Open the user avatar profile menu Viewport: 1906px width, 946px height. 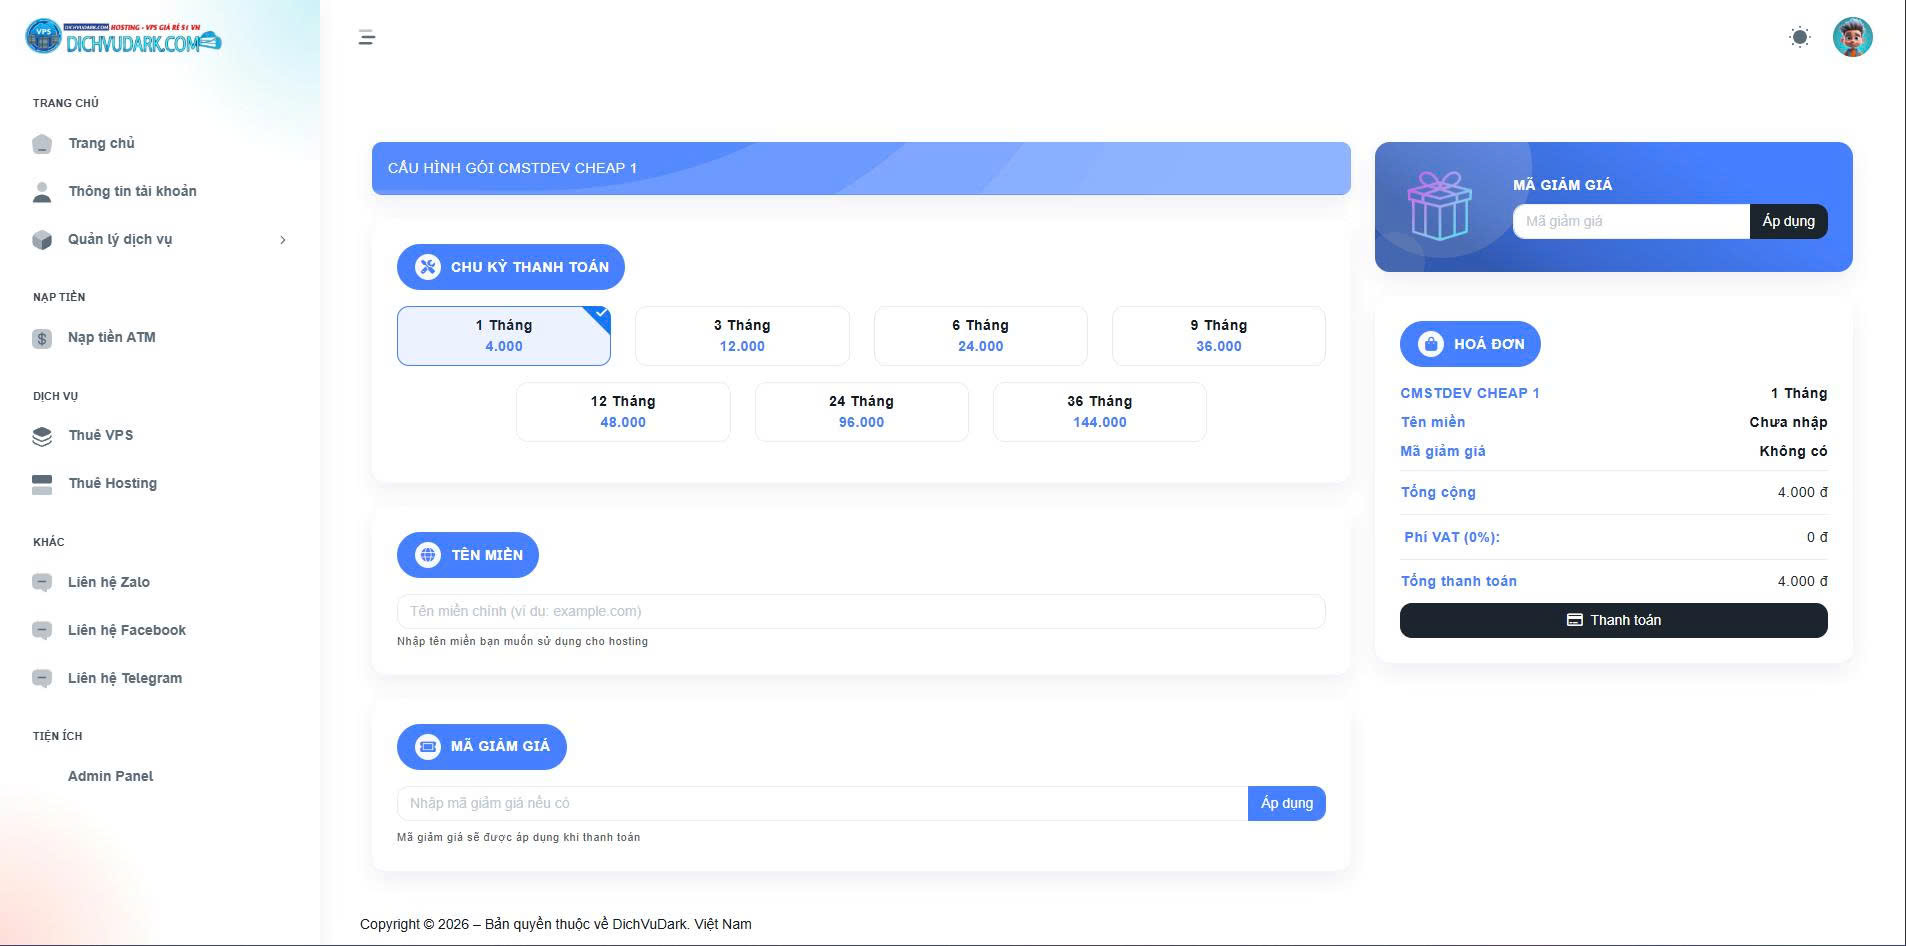pos(1852,38)
